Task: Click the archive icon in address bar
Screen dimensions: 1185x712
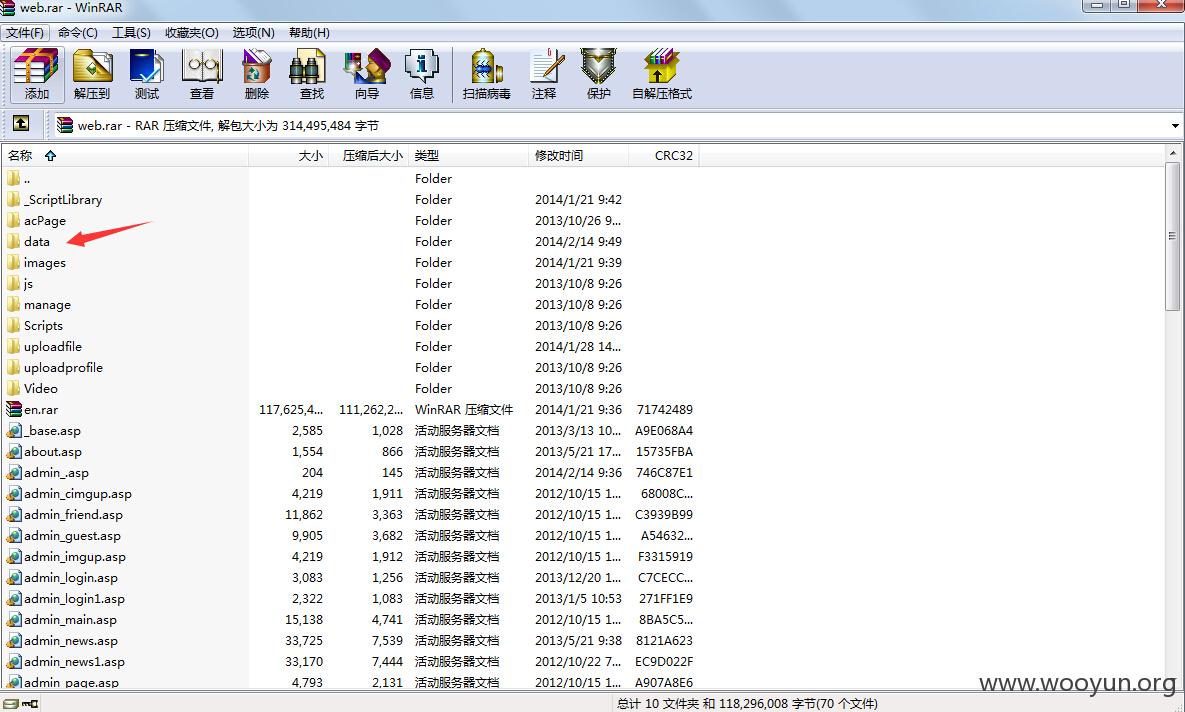Action: (x=65, y=125)
